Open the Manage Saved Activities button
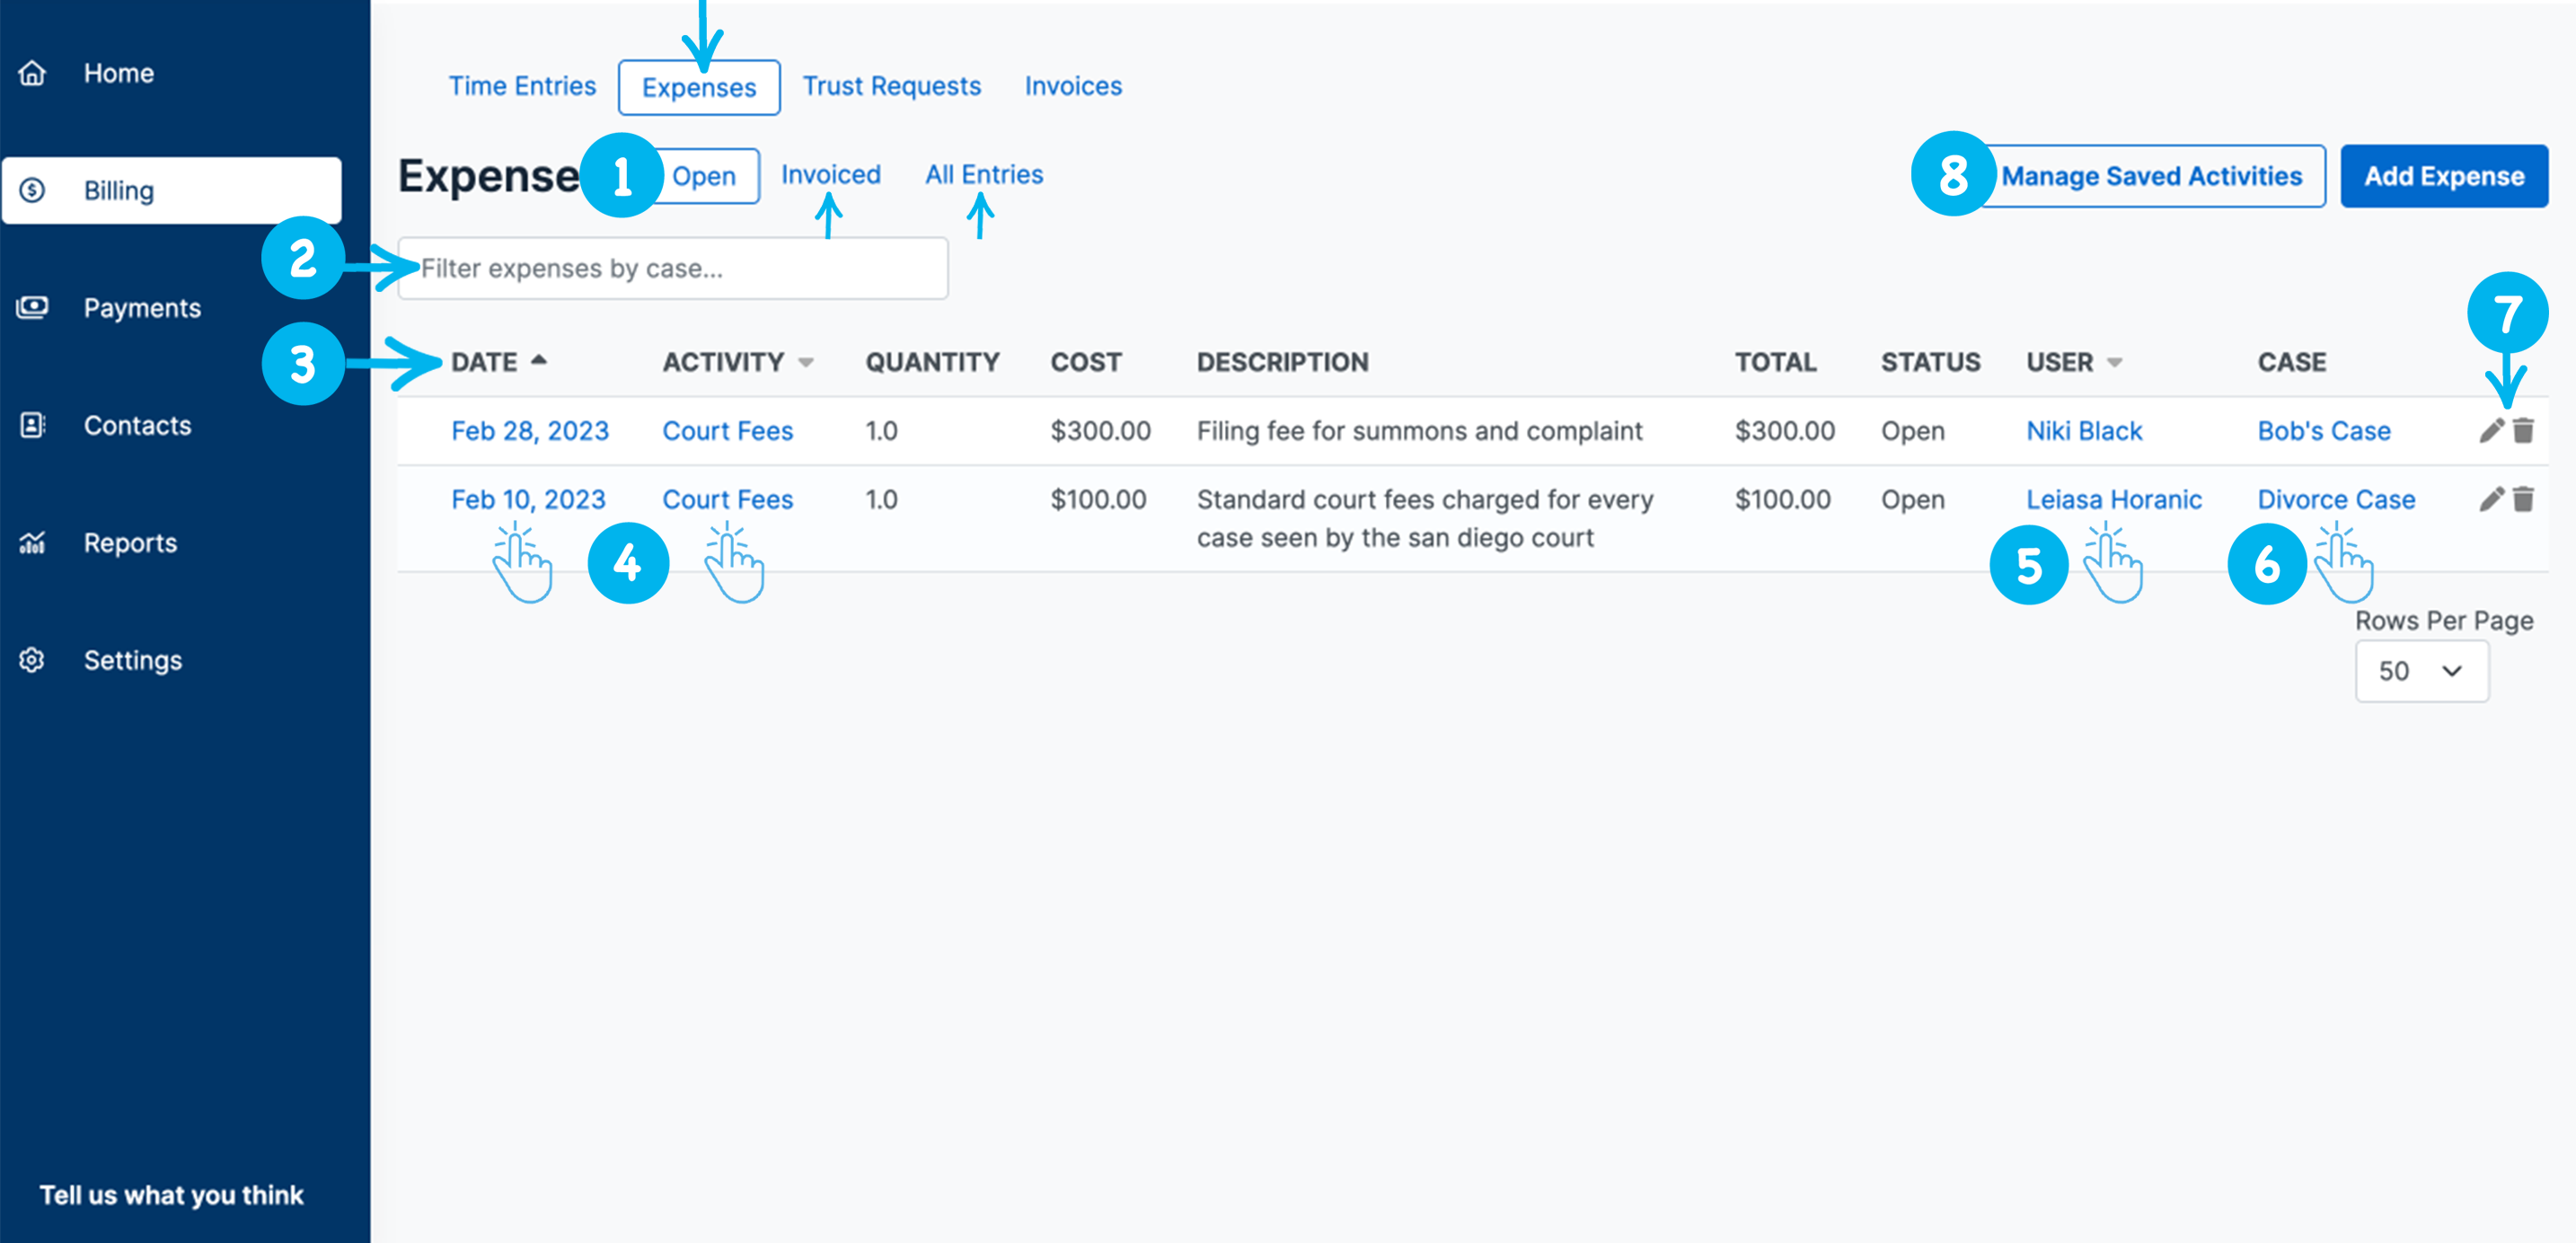Image resolution: width=2576 pixels, height=1243 pixels. point(2151,176)
